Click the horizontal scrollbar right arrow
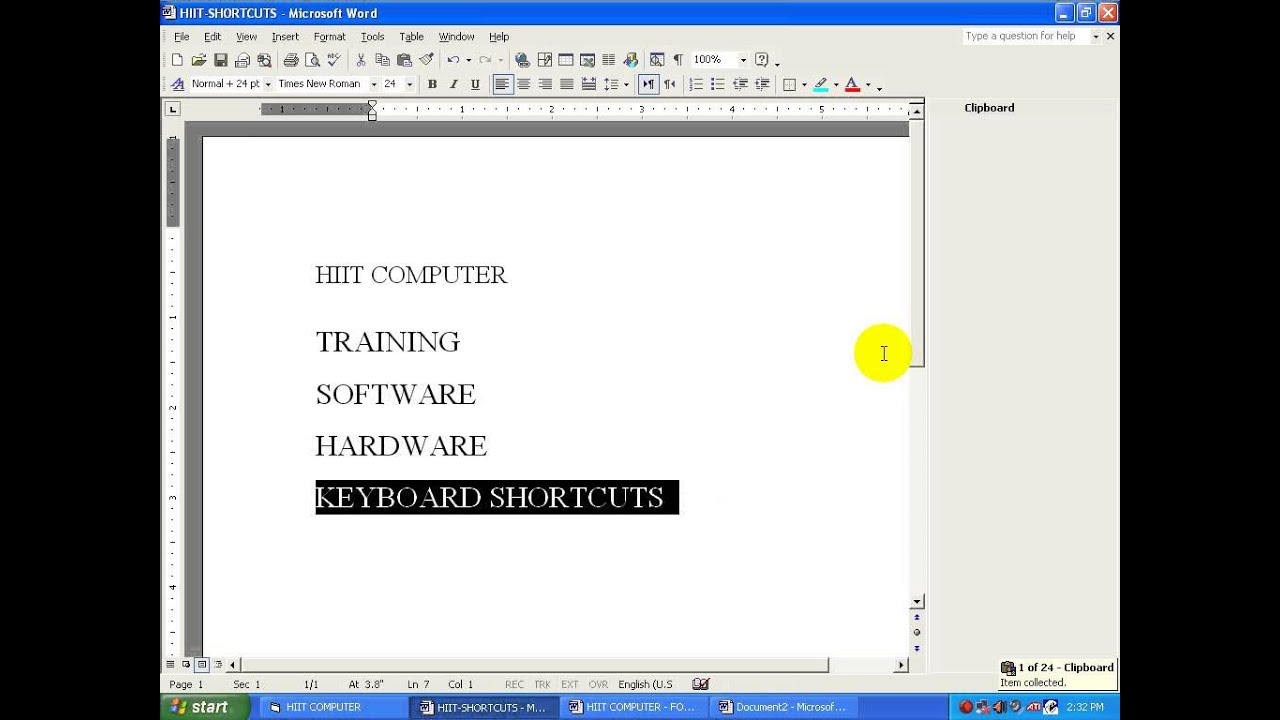Viewport: 1280px width, 720px height. click(901, 665)
